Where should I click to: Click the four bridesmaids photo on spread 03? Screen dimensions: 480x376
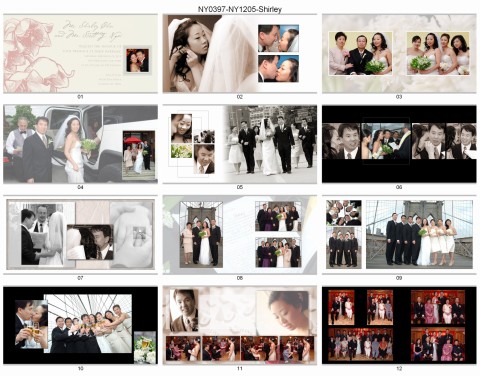coord(438,53)
